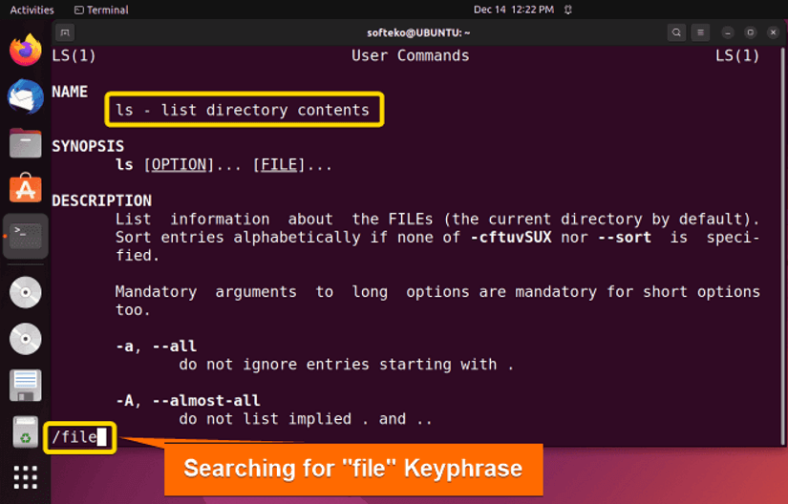788x504 pixels.
Task: Open the second disc drive icon
Action: pyautogui.click(x=25, y=339)
